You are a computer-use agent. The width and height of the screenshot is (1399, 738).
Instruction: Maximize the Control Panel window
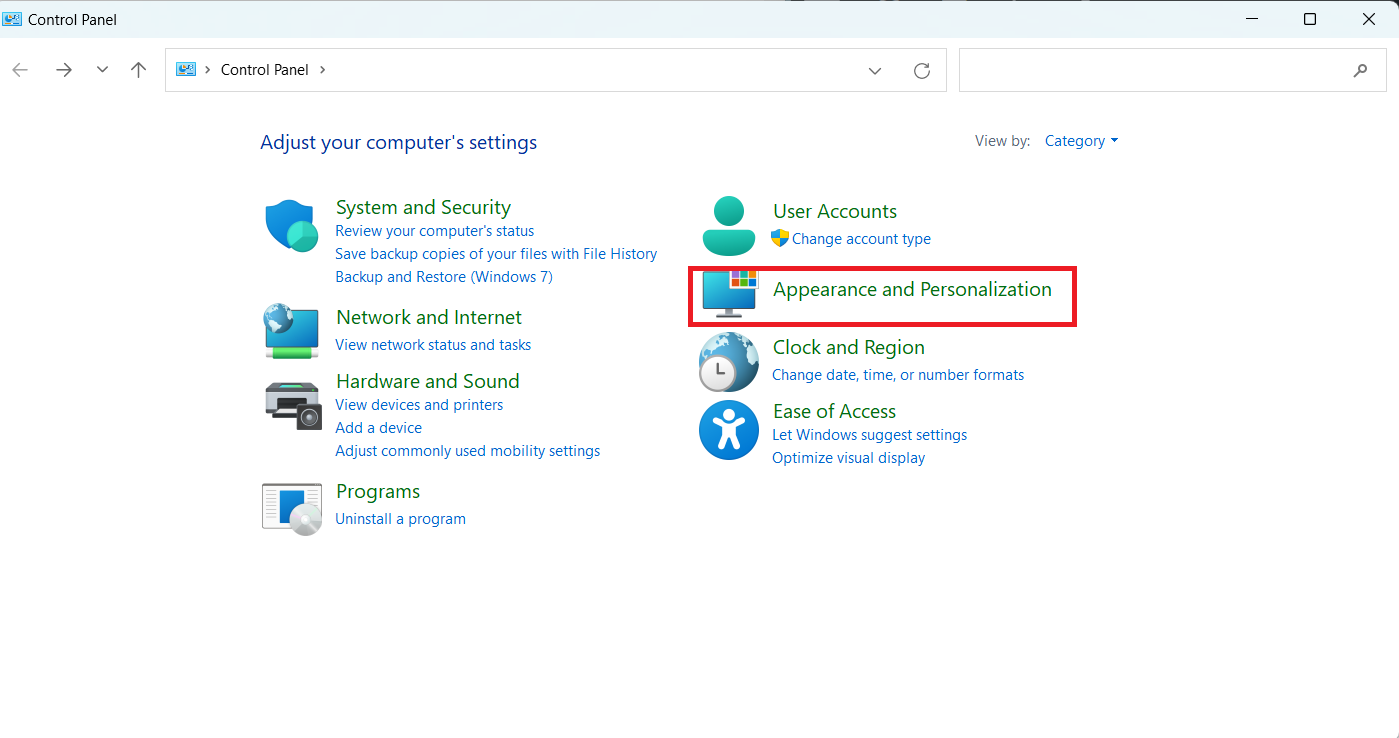pyautogui.click(x=1310, y=19)
